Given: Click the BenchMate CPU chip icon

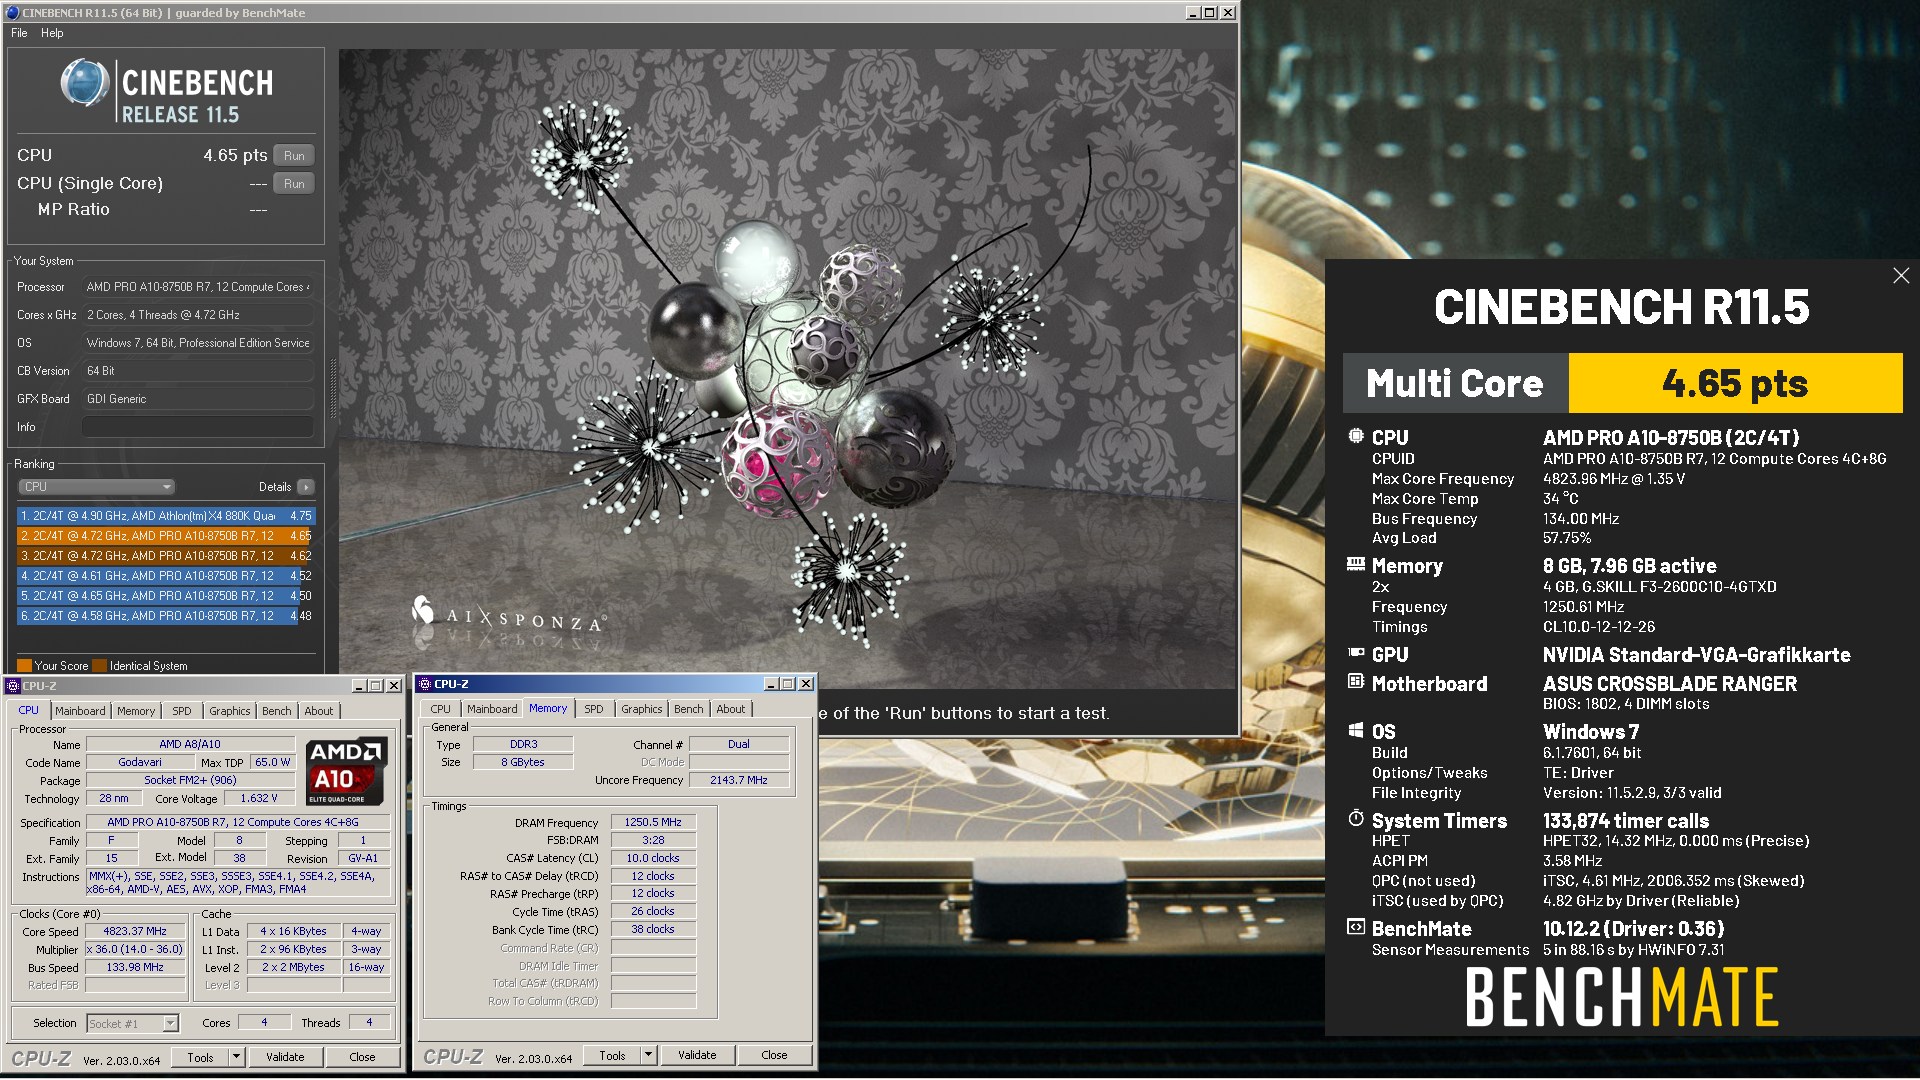Looking at the screenshot, I should (1356, 437).
